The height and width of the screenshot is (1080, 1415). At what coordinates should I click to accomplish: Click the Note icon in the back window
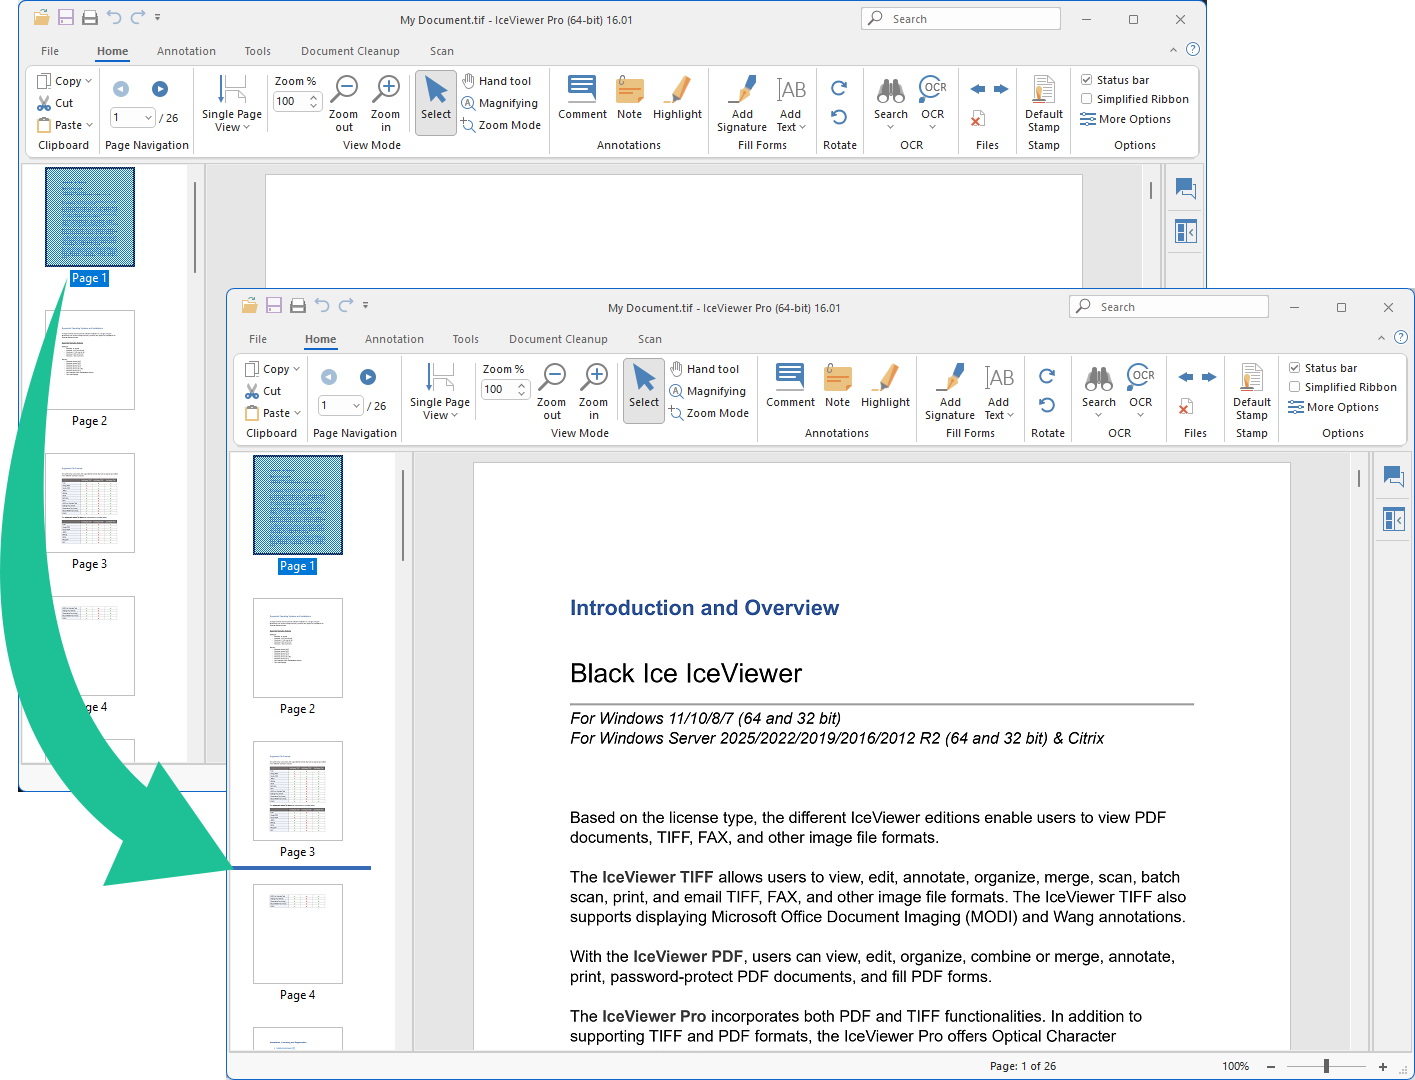(630, 98)
